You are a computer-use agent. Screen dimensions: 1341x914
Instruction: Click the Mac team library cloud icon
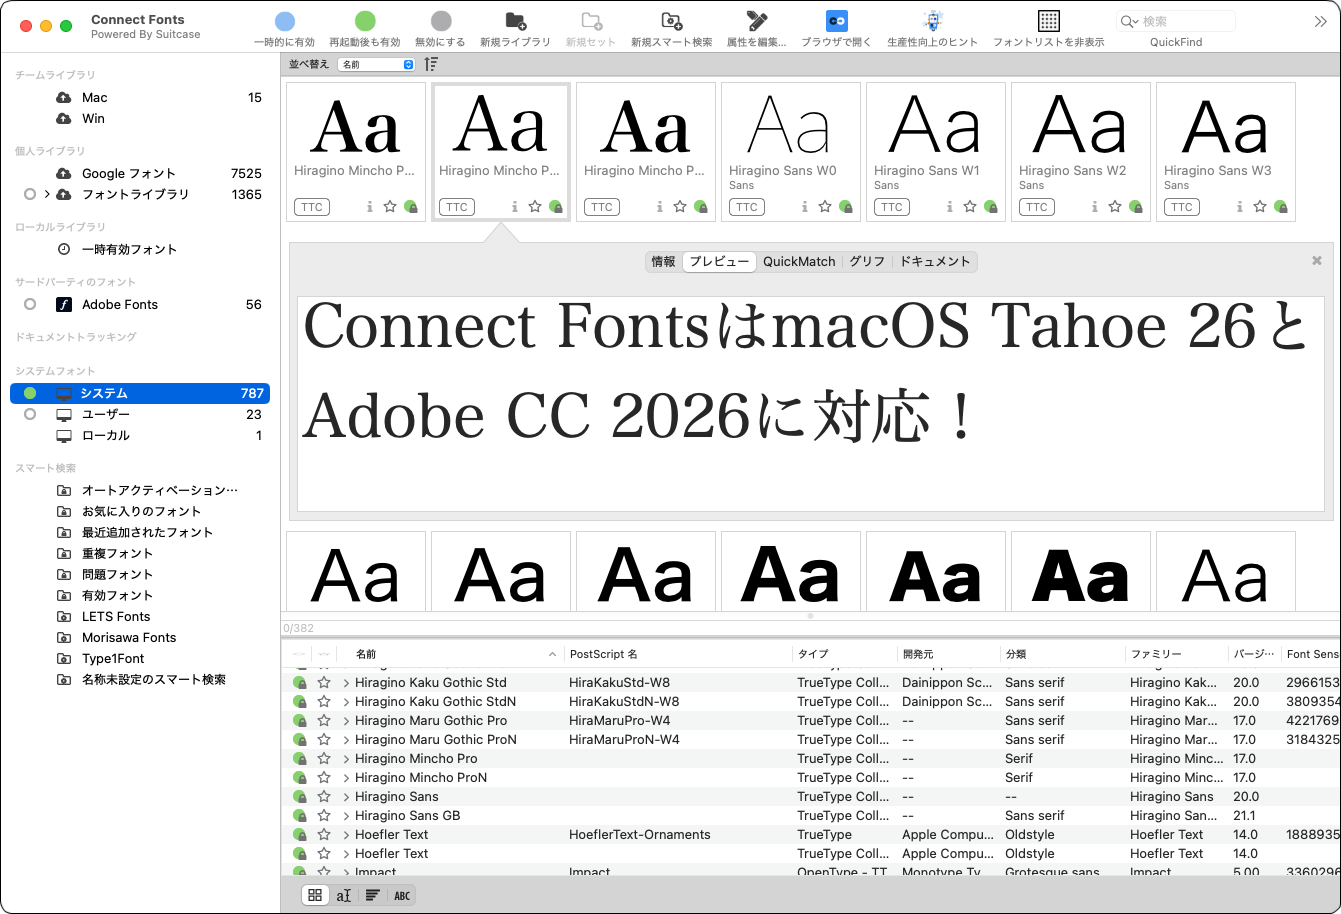(64, 98)
